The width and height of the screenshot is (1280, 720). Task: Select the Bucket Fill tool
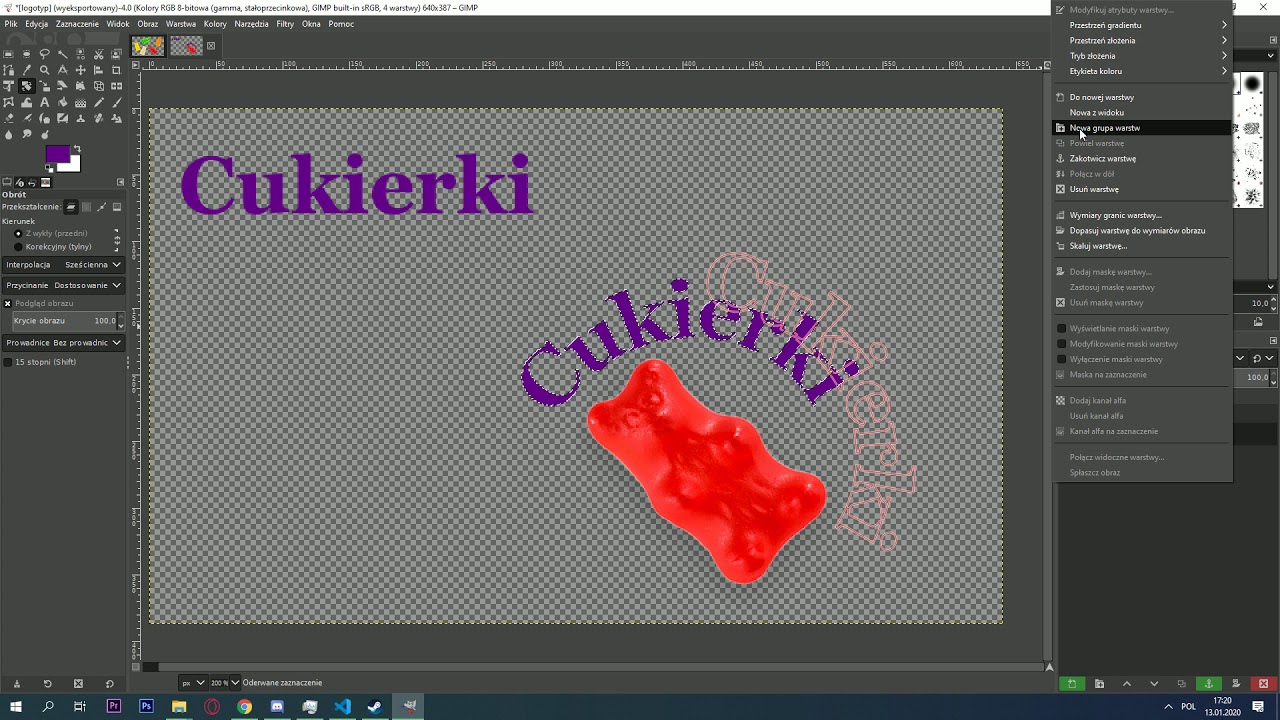pyautogui.click(x=62, y=102)
